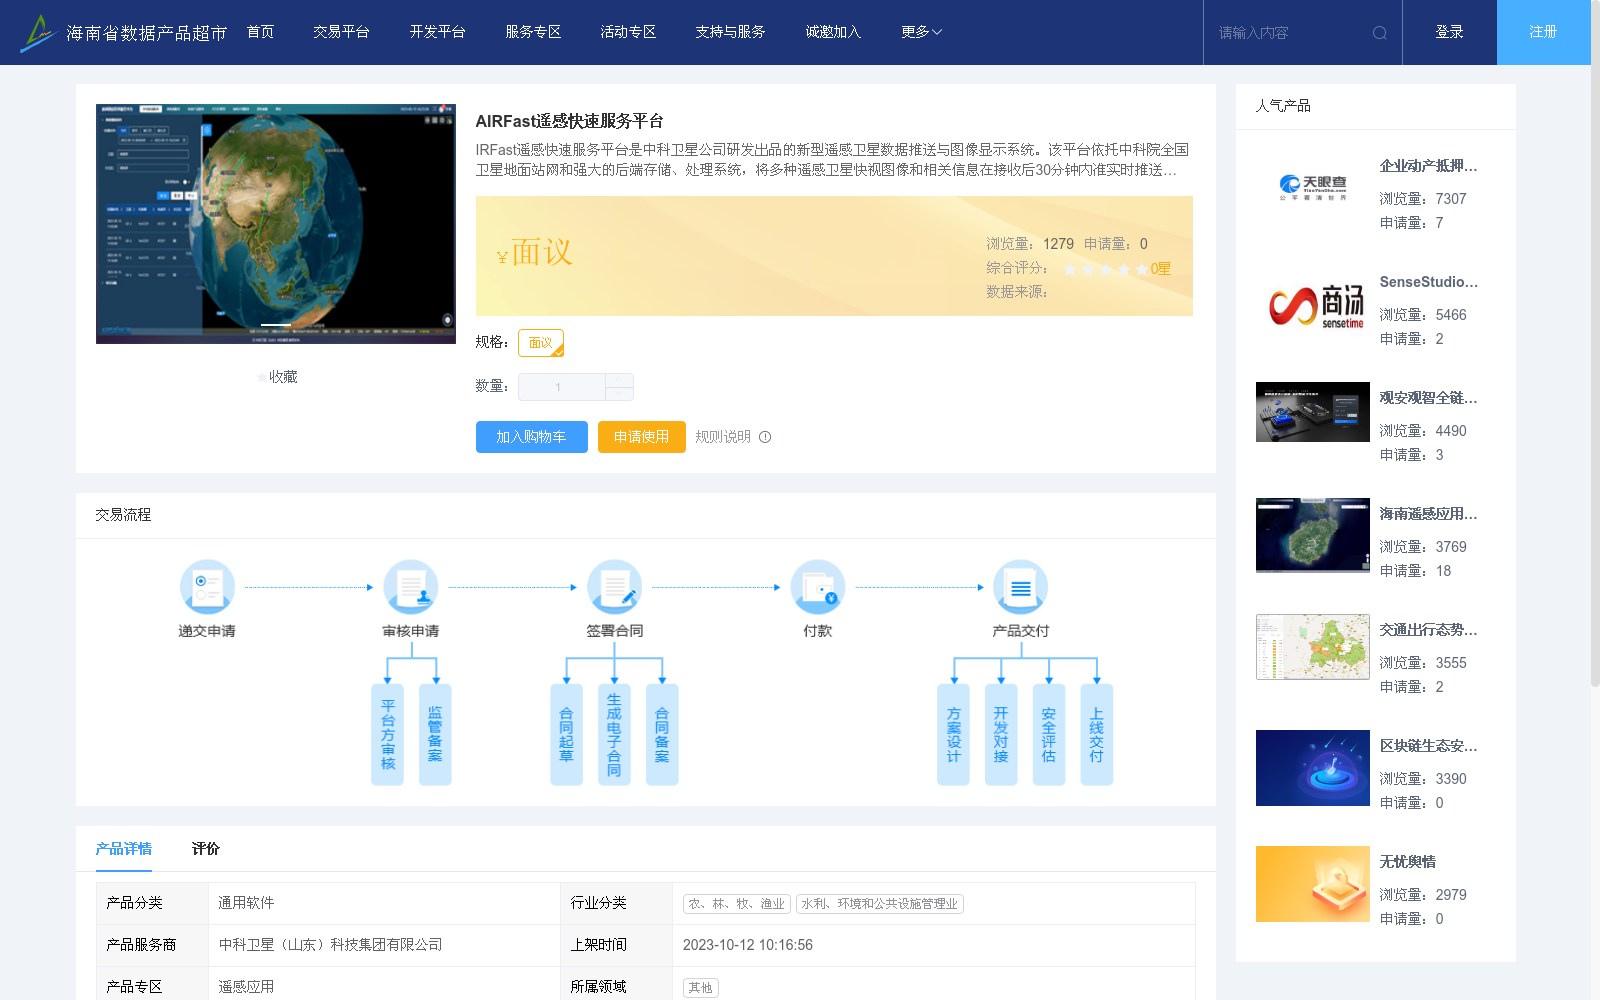Click the 合同备案 sub-step box
The width and height of the screenshot is (1600, 1000).
tap(662, 735)
